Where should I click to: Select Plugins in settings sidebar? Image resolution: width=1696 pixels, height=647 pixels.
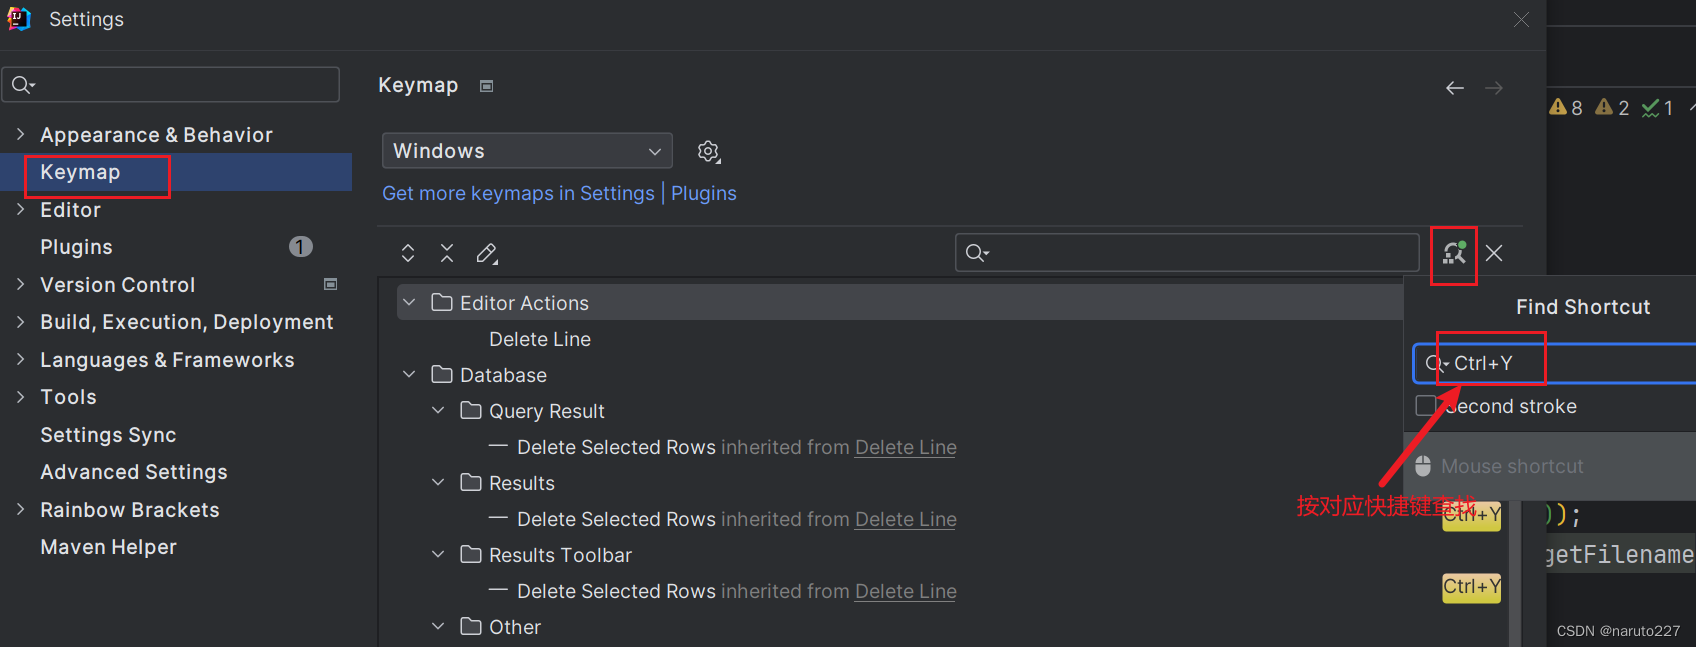(76, 247)
